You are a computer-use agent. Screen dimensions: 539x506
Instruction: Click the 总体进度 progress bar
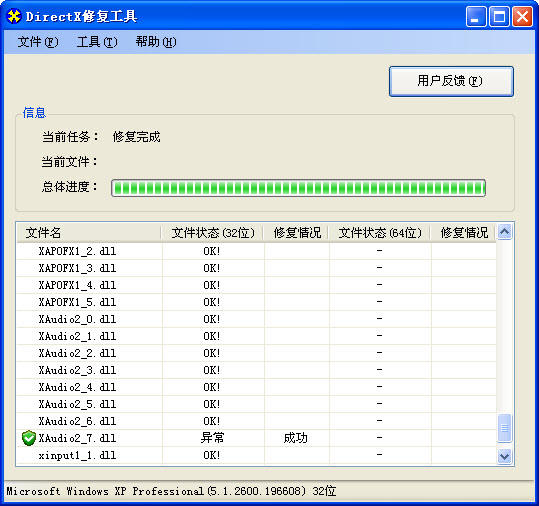[298, 188]
